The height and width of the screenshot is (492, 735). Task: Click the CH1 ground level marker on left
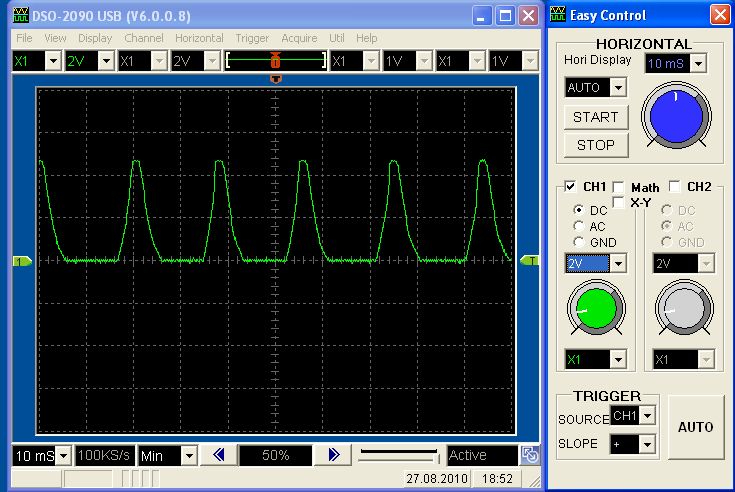[x=21, y=261]
